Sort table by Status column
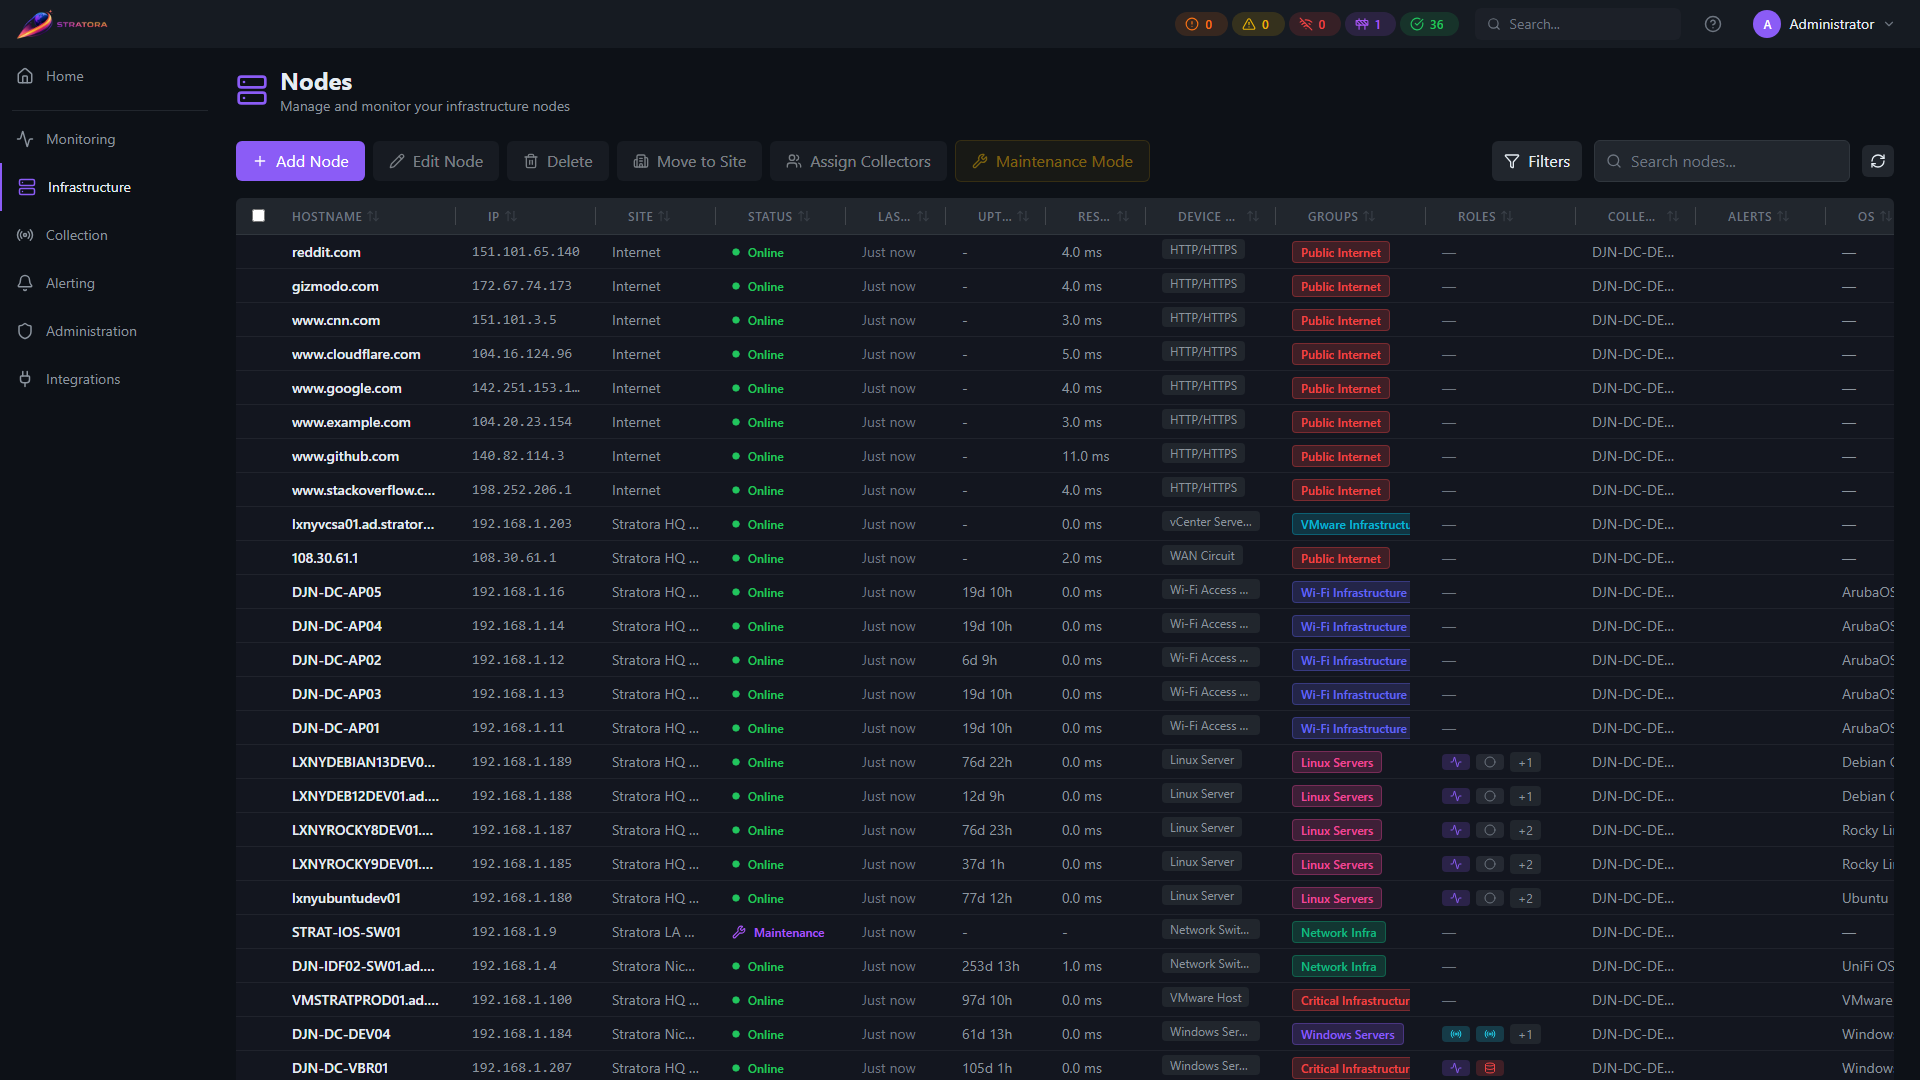 pos(779,217)
